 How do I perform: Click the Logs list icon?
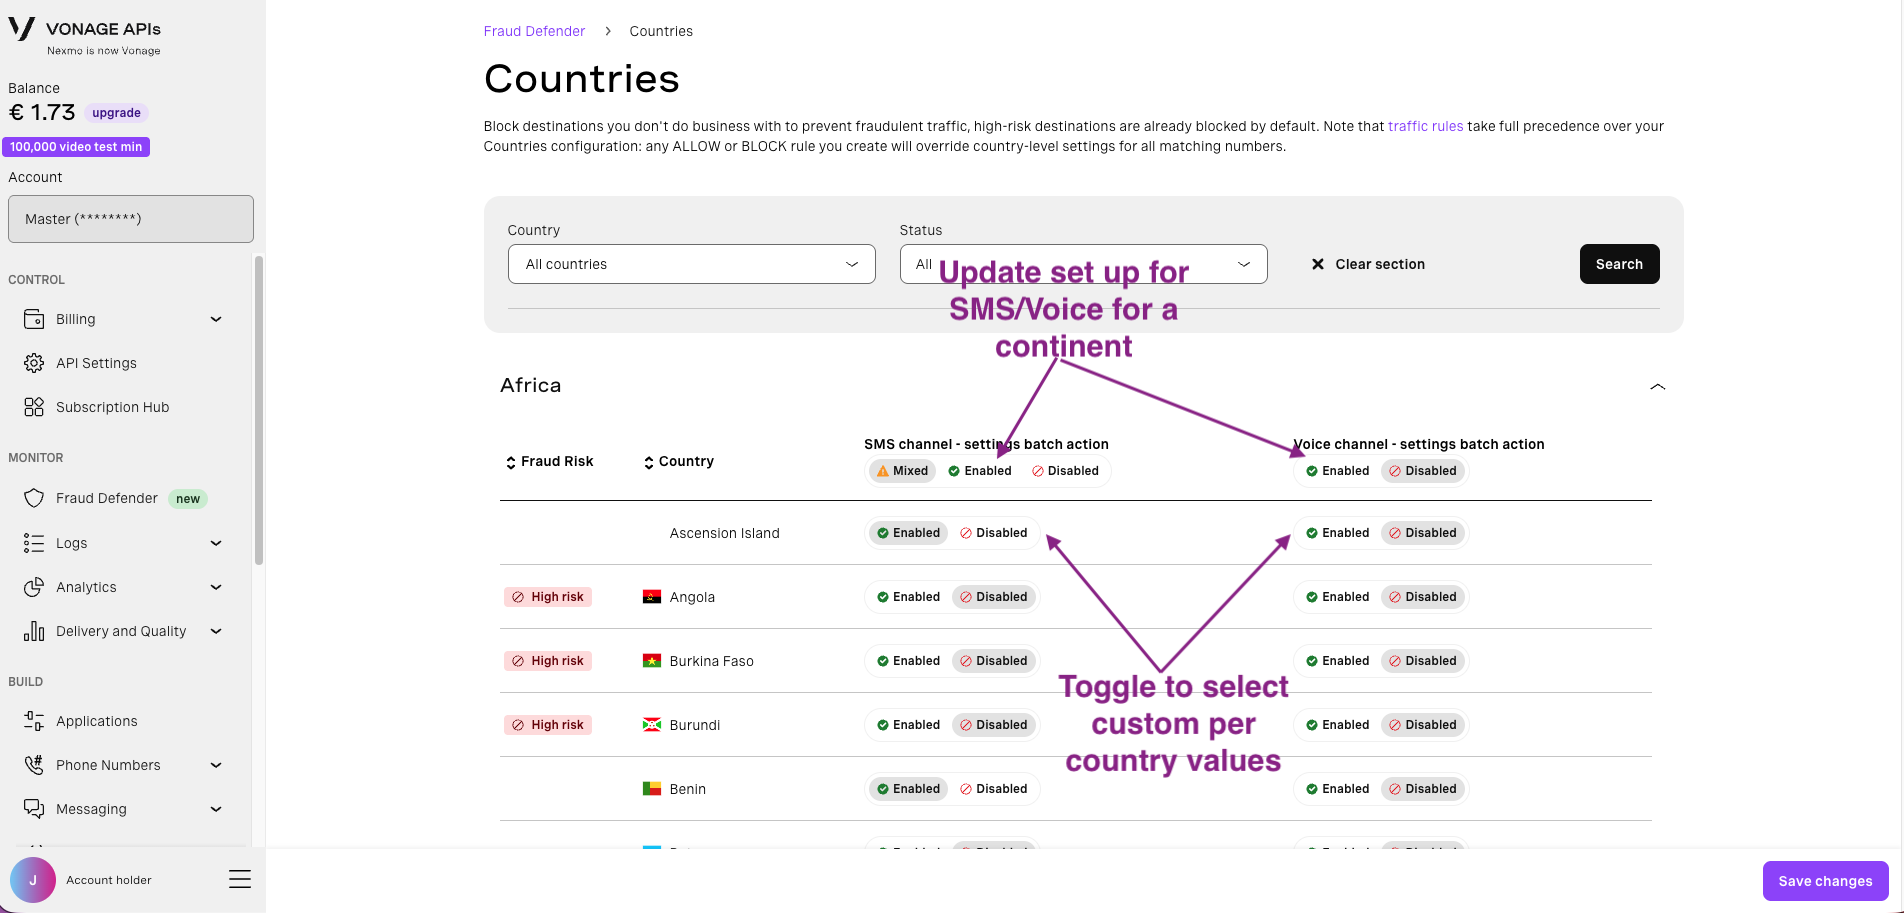click(34, 543)
